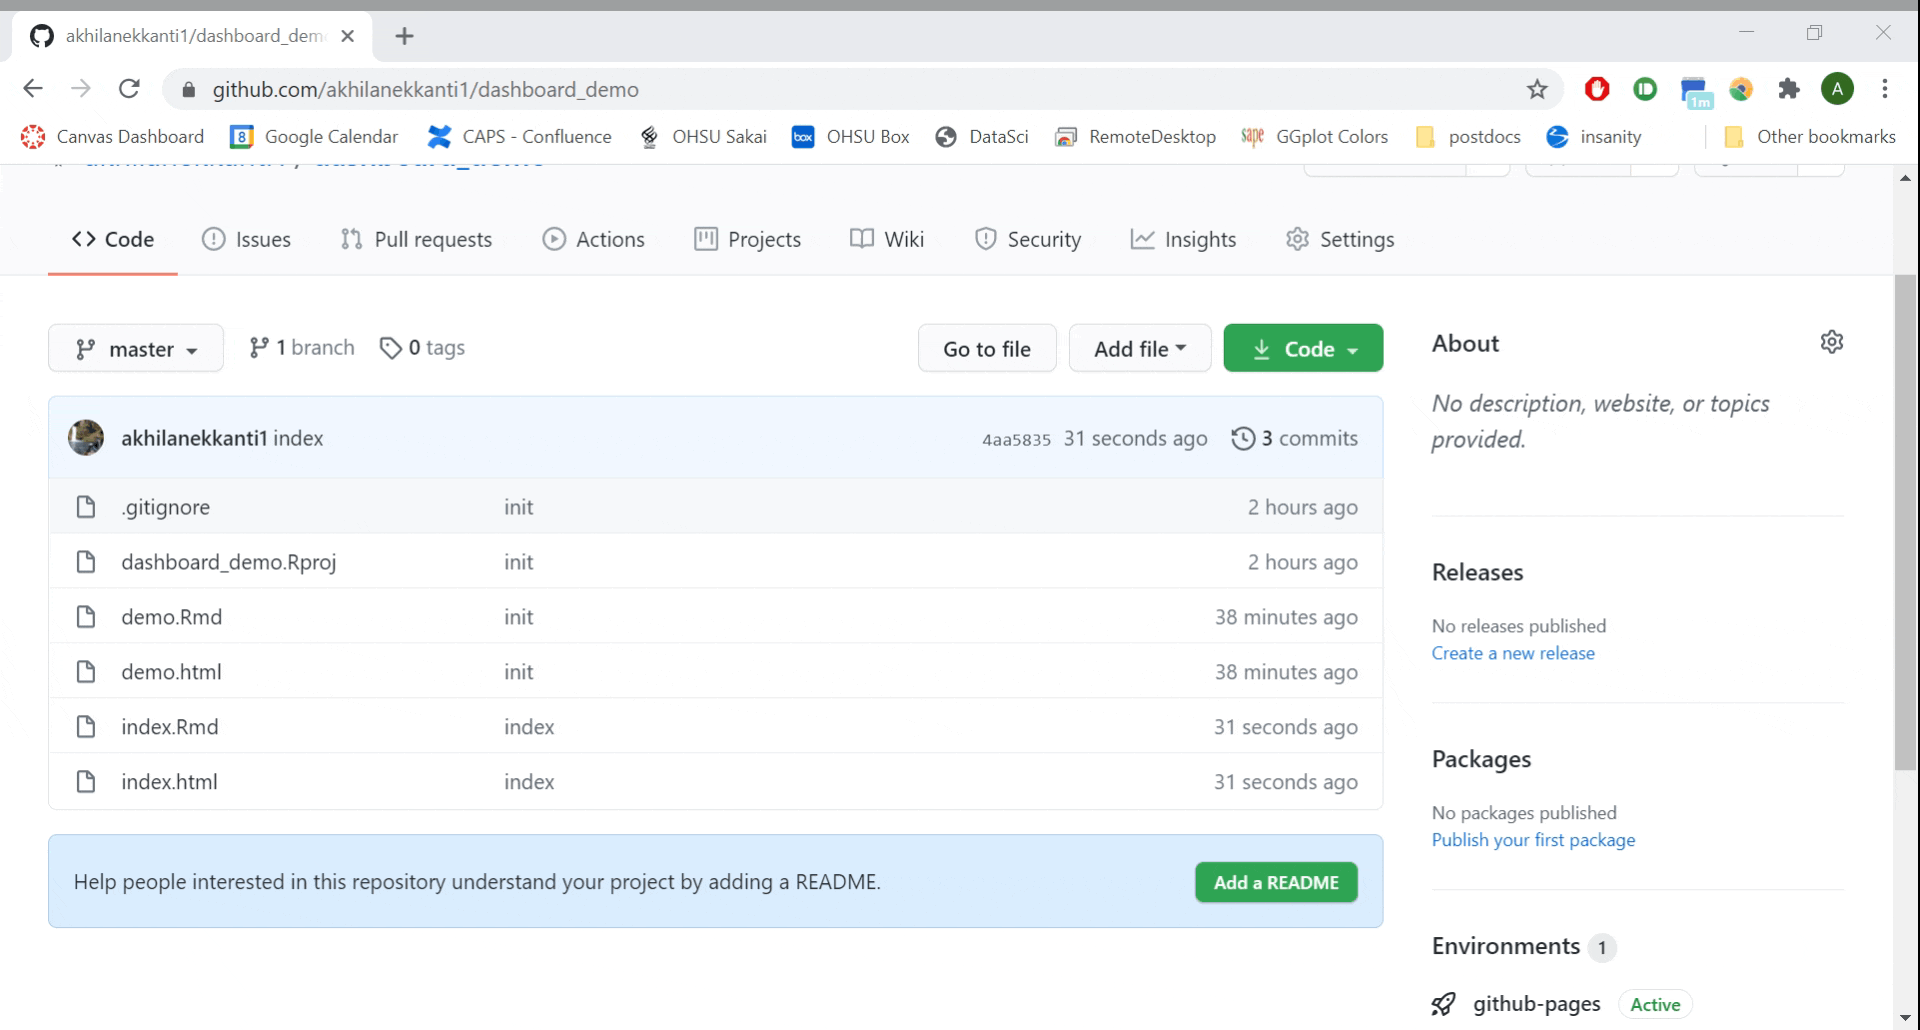Open the index.Rmd file
This screenshot has height=1030, width=1920.
click(170, 727)
